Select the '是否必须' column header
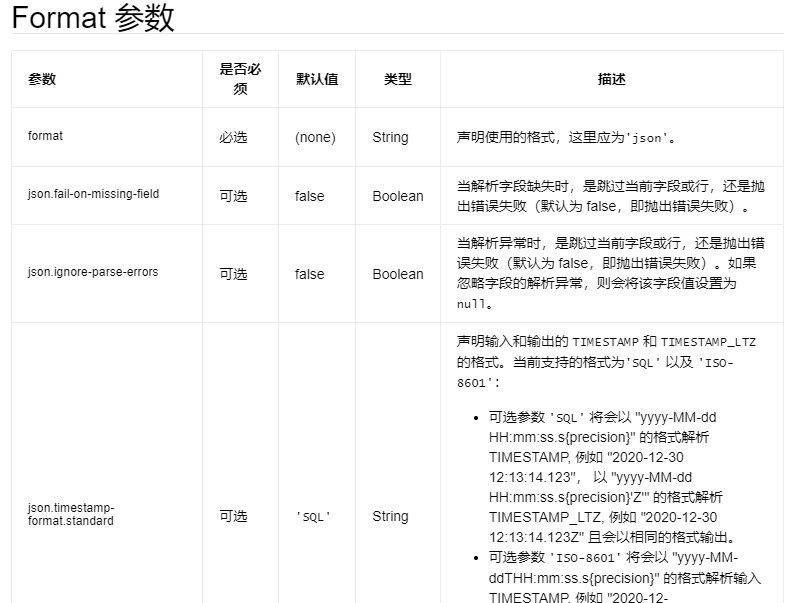The width and height of the screenshot is (785, 603). (240, 79)
